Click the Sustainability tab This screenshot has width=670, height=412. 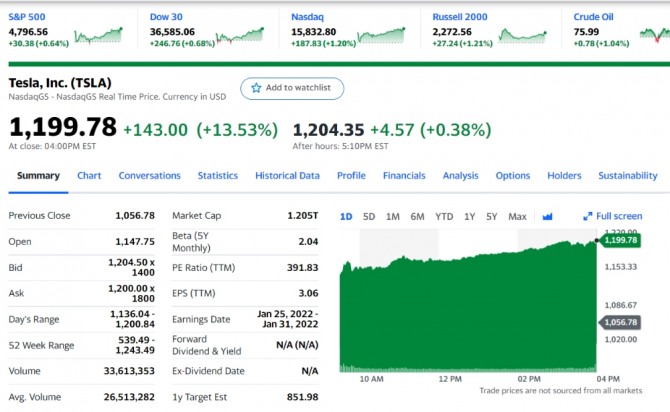627,176
